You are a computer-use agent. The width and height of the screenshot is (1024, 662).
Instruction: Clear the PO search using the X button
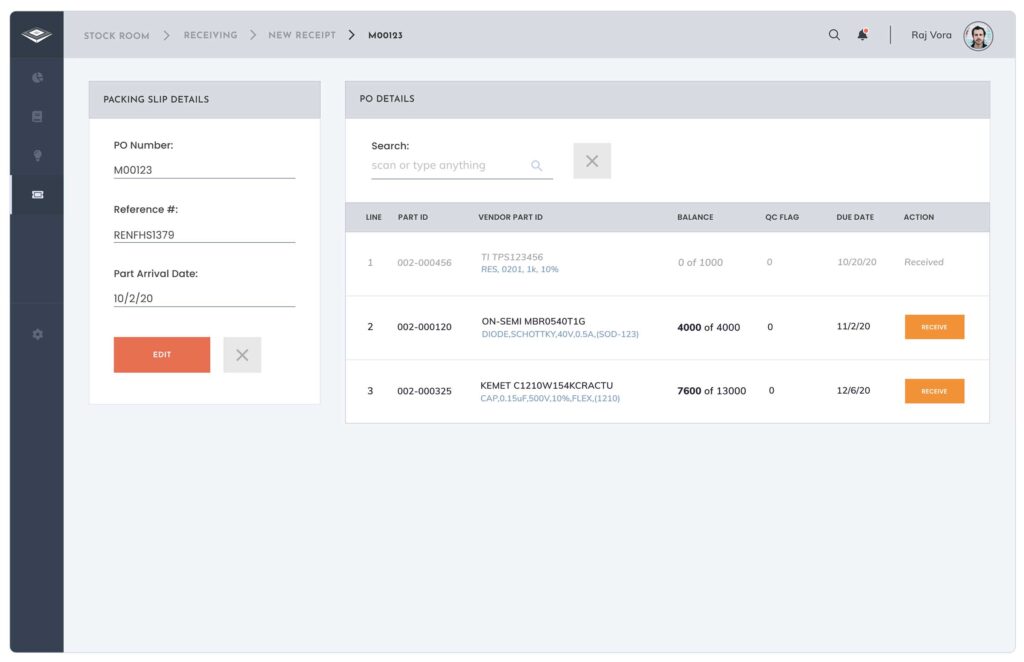click(591, 160)
